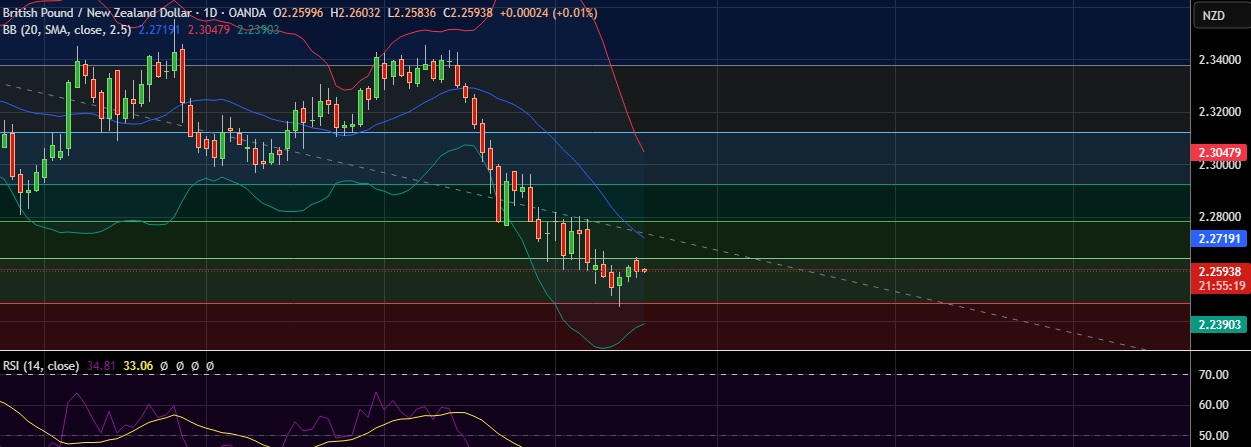Click the red 2.30479 upper band price tag
The width and height of the screenshot is (1251, 447).
(1220, 152)
